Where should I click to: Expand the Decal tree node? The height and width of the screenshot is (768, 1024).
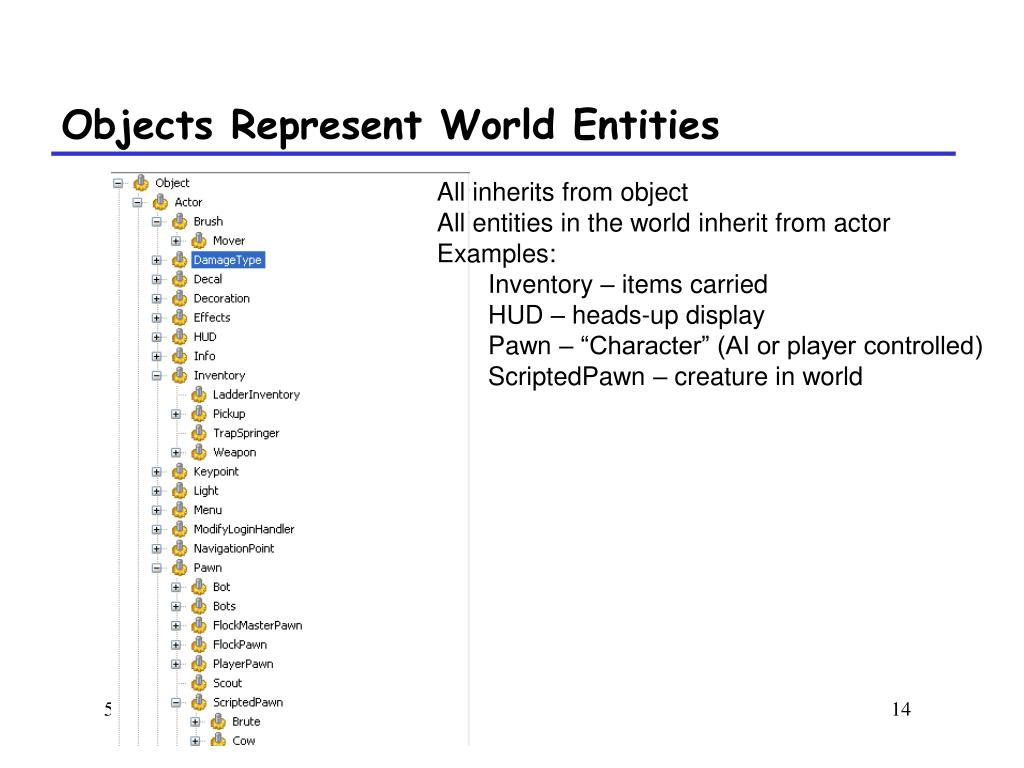[x=157, y=280]
